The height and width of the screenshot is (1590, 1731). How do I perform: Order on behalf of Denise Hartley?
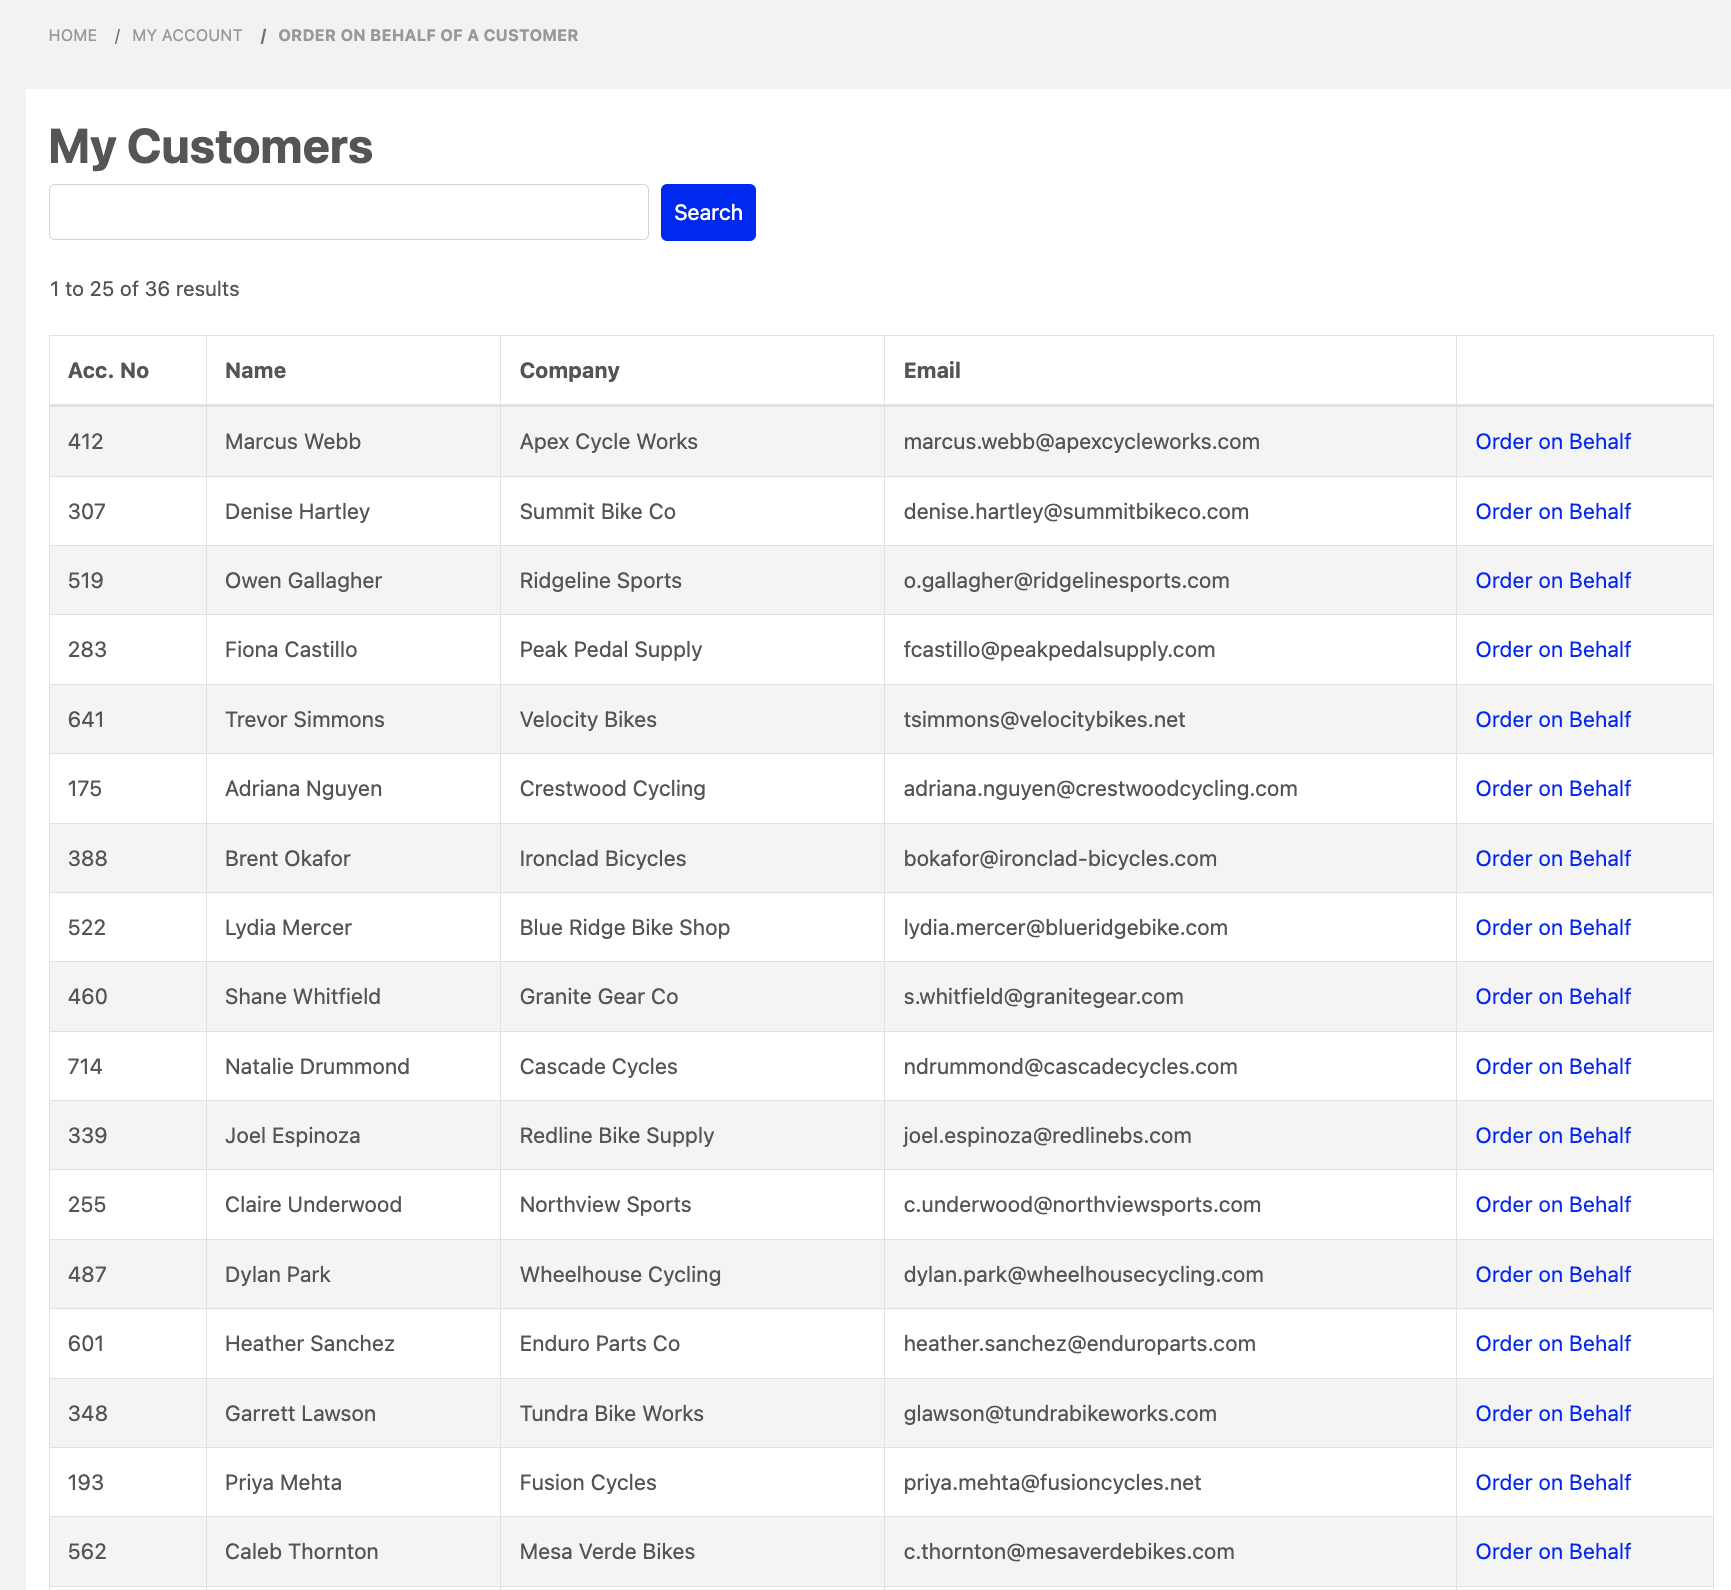1552,511
